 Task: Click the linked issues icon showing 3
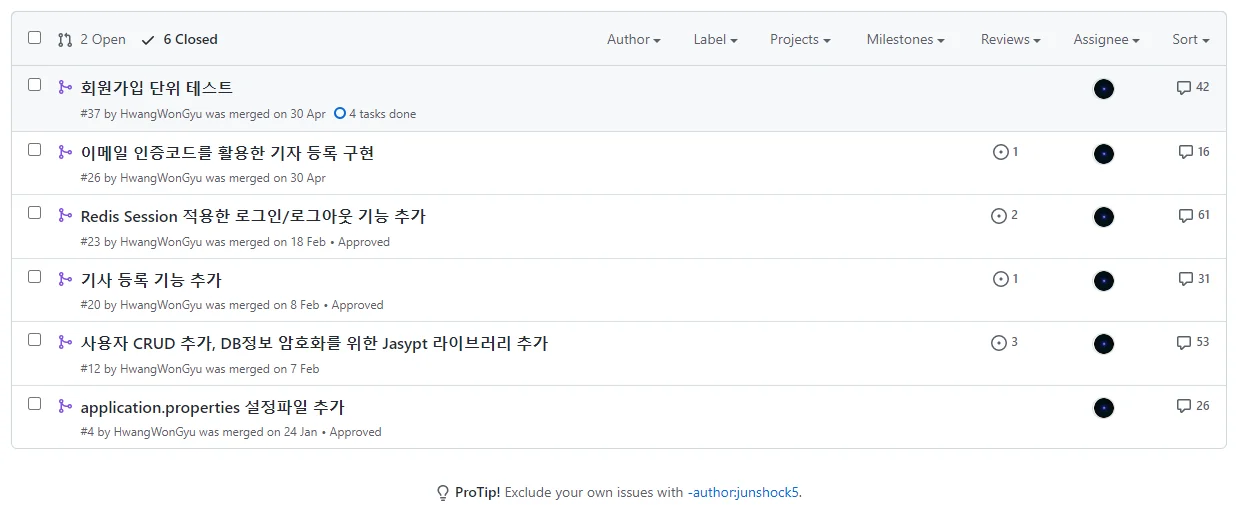point(998,343)
